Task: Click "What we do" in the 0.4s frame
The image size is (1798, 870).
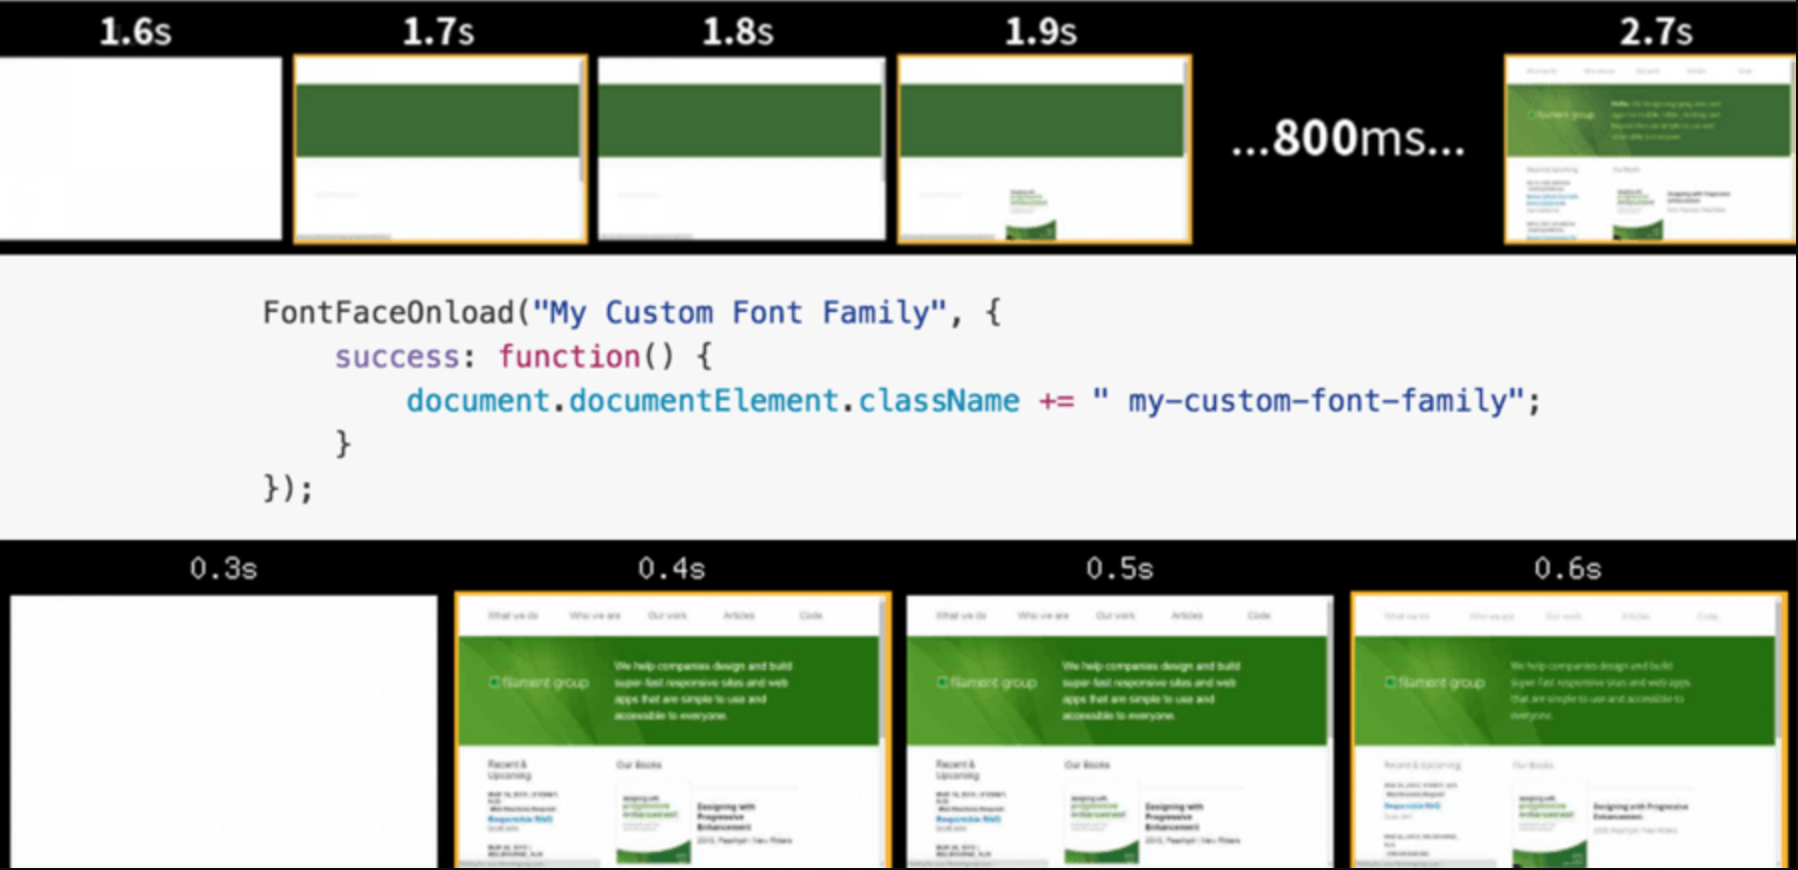Action: 513,616
